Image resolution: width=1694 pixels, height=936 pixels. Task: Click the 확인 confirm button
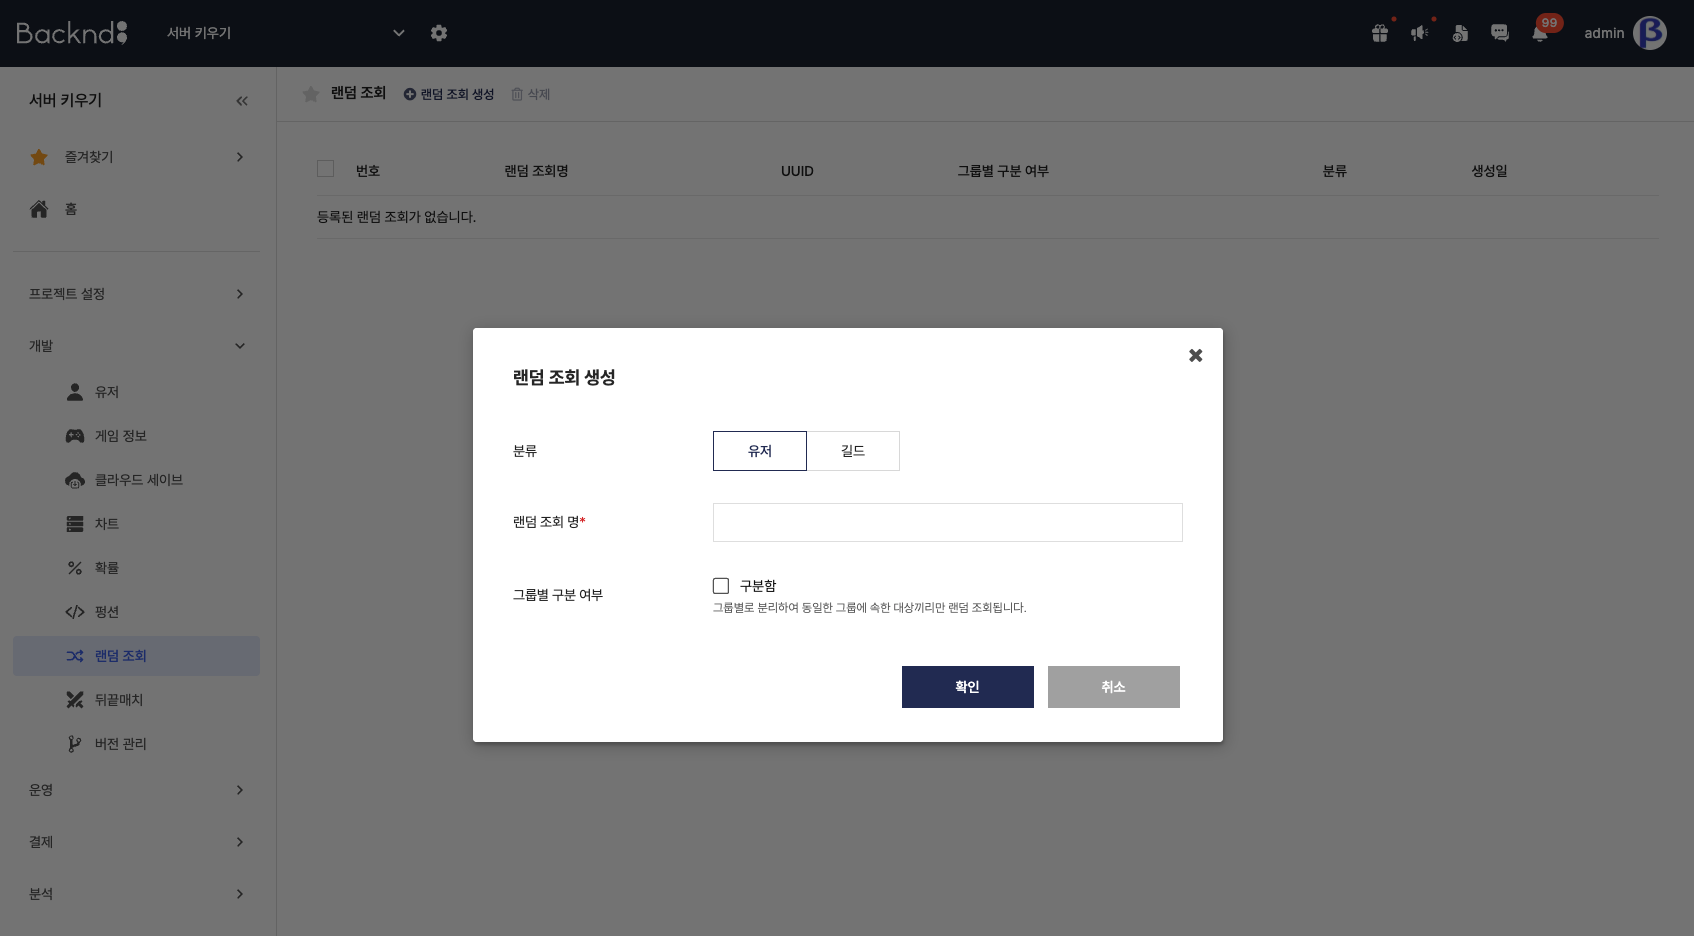(x=967, y=687)
